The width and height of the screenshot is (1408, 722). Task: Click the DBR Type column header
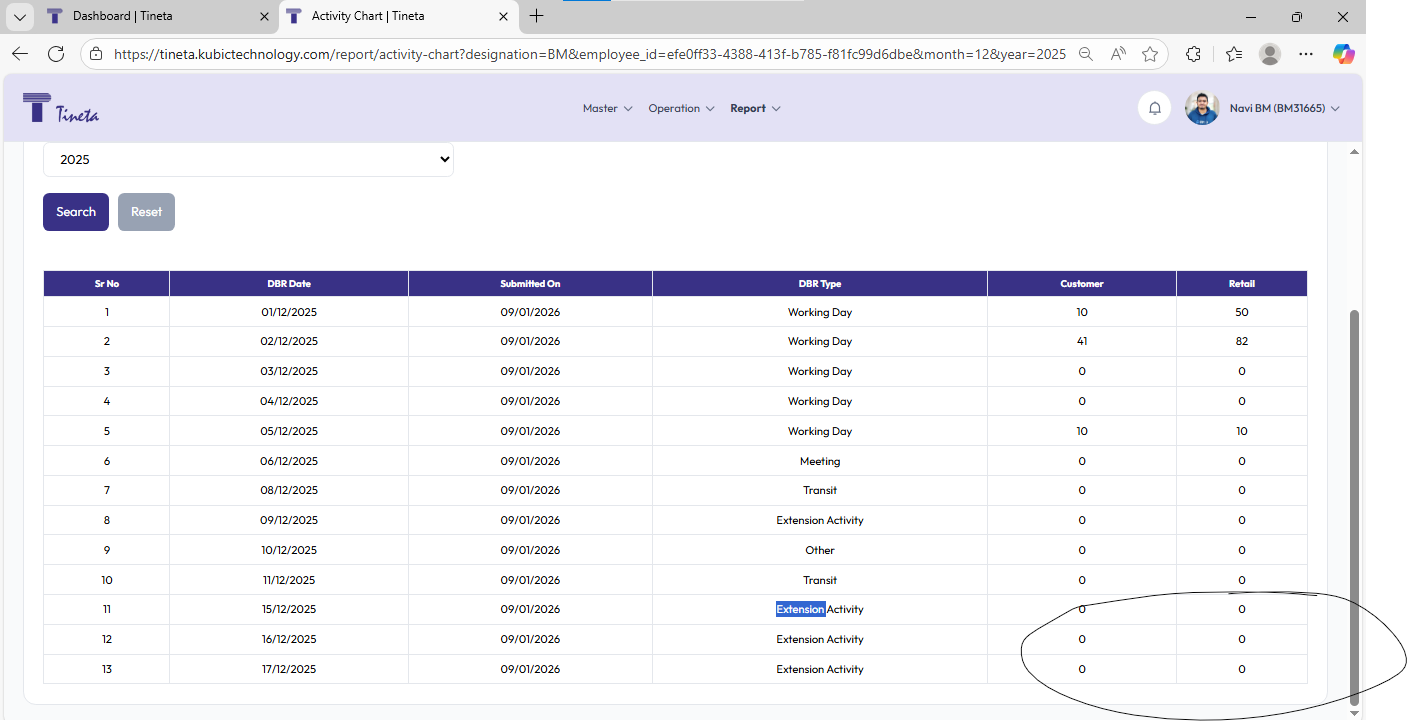click(x=820, y=284)
